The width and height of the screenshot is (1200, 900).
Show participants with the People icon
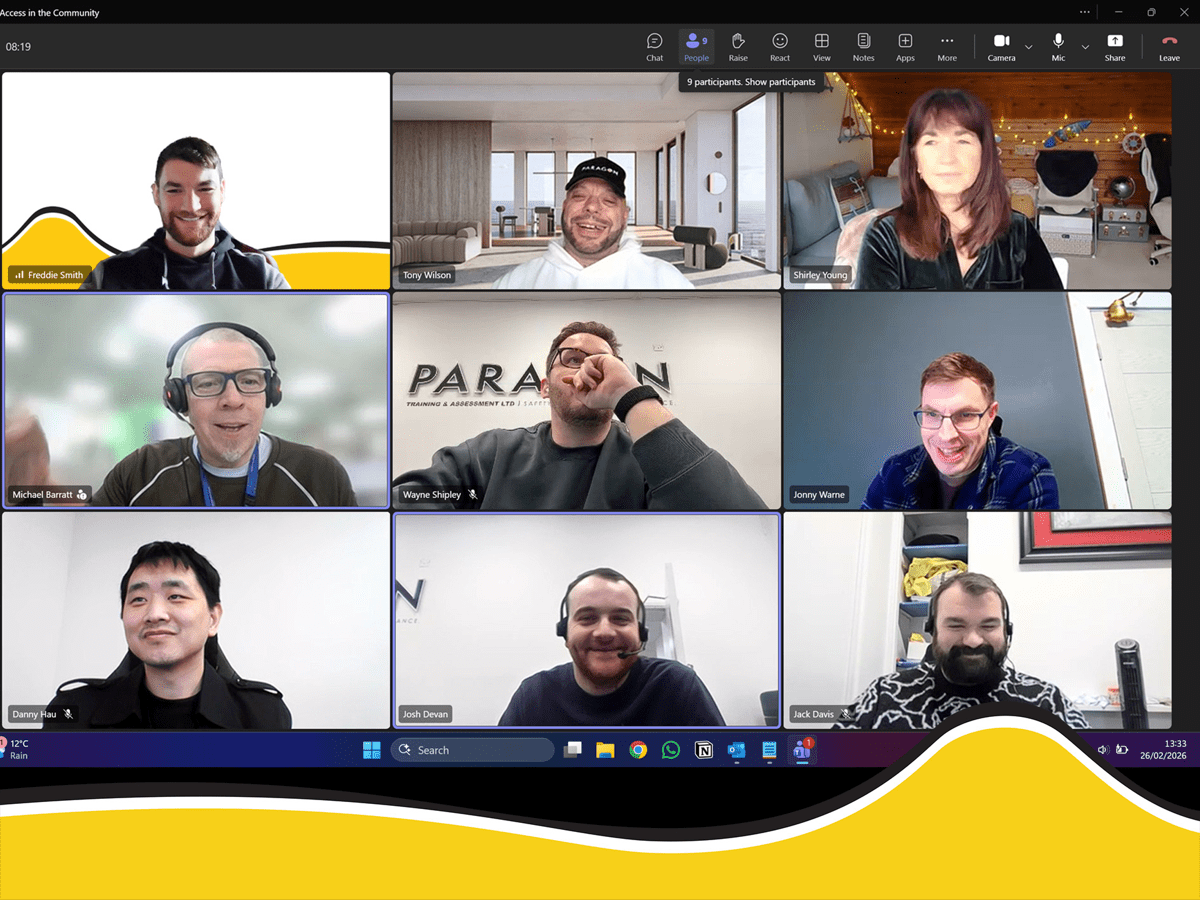tap(696, 46)
